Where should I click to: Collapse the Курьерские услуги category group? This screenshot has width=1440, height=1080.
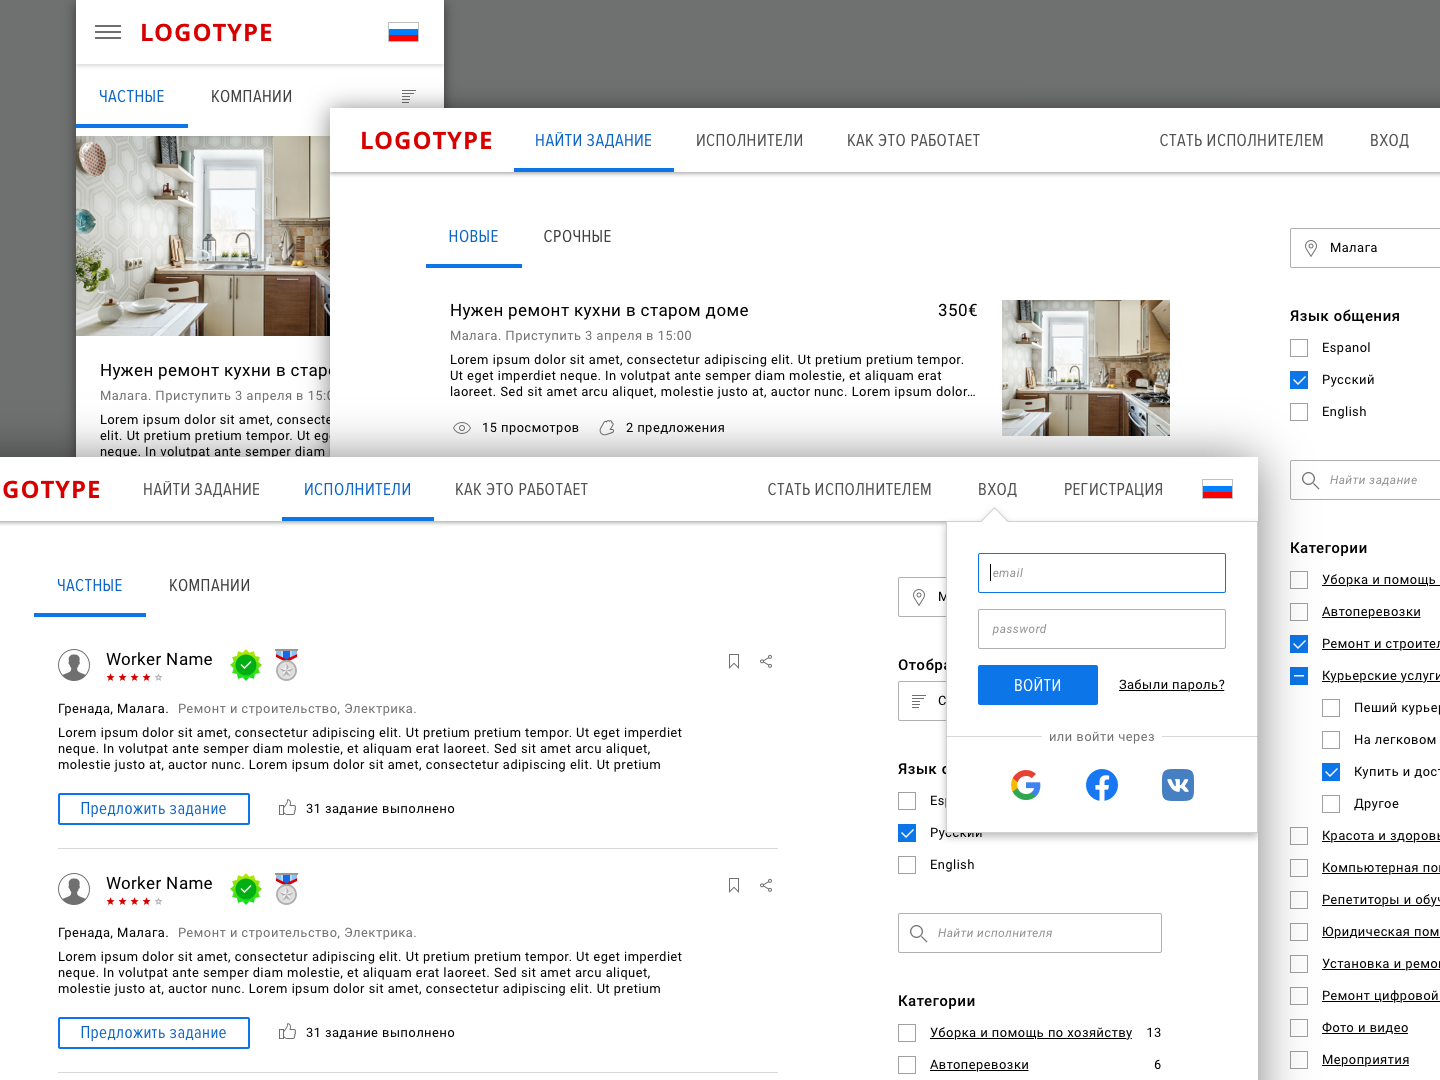[1299, 676]
